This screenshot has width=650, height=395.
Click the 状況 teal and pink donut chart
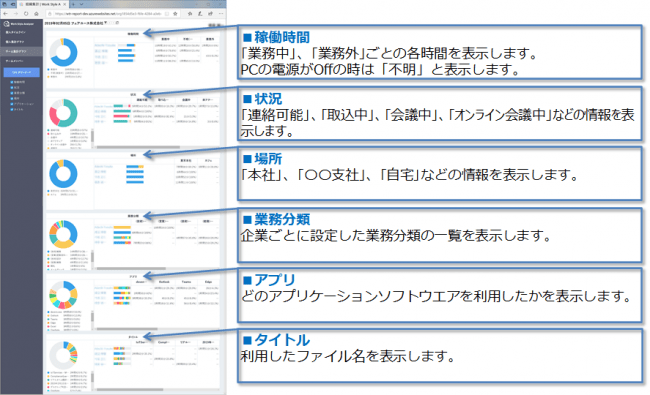point(63,113)
